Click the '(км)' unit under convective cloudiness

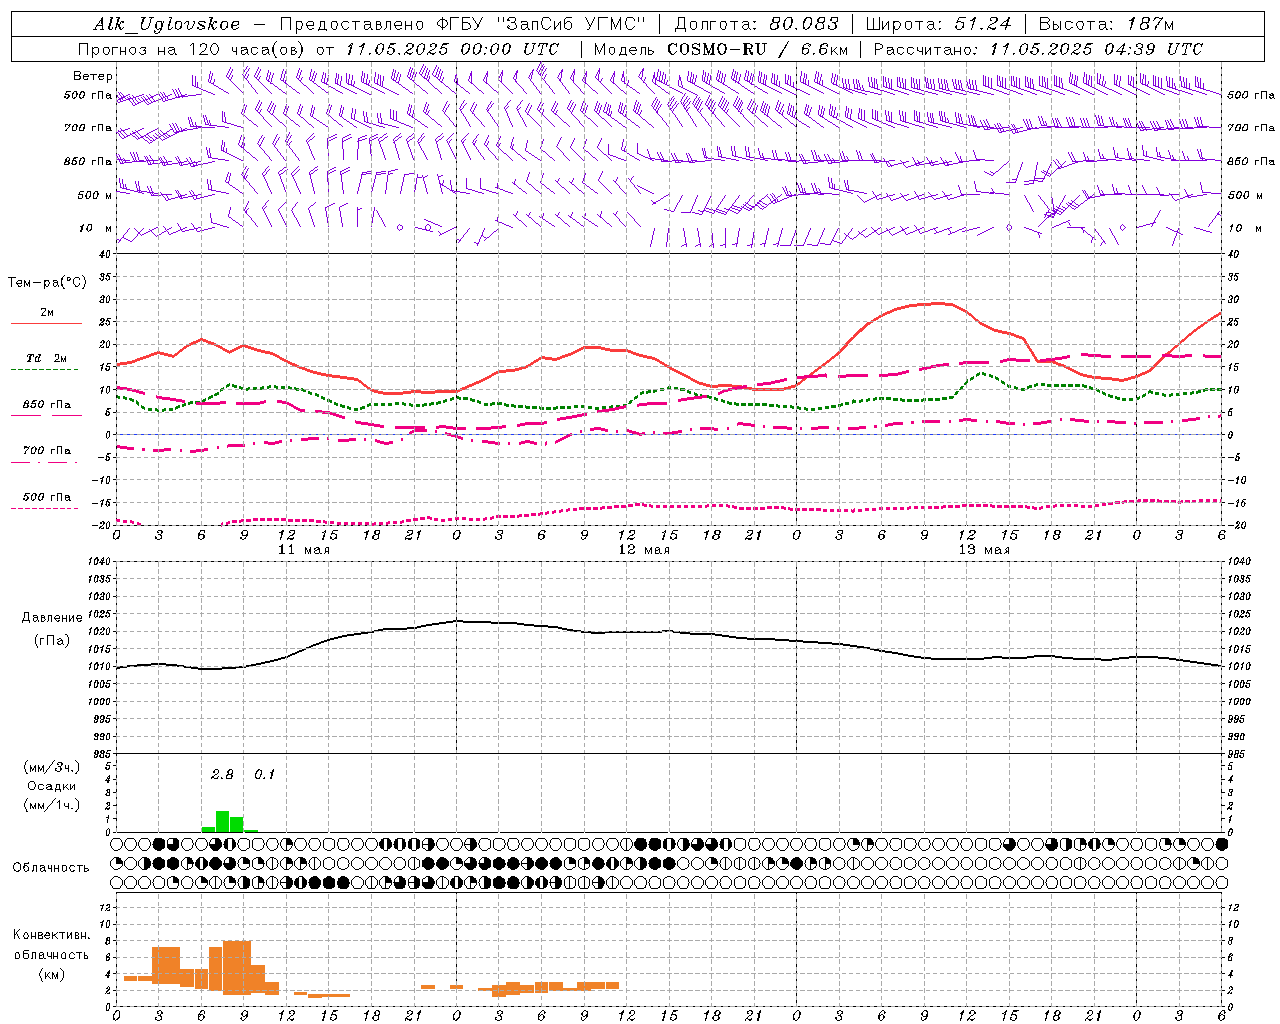[52, 974]
